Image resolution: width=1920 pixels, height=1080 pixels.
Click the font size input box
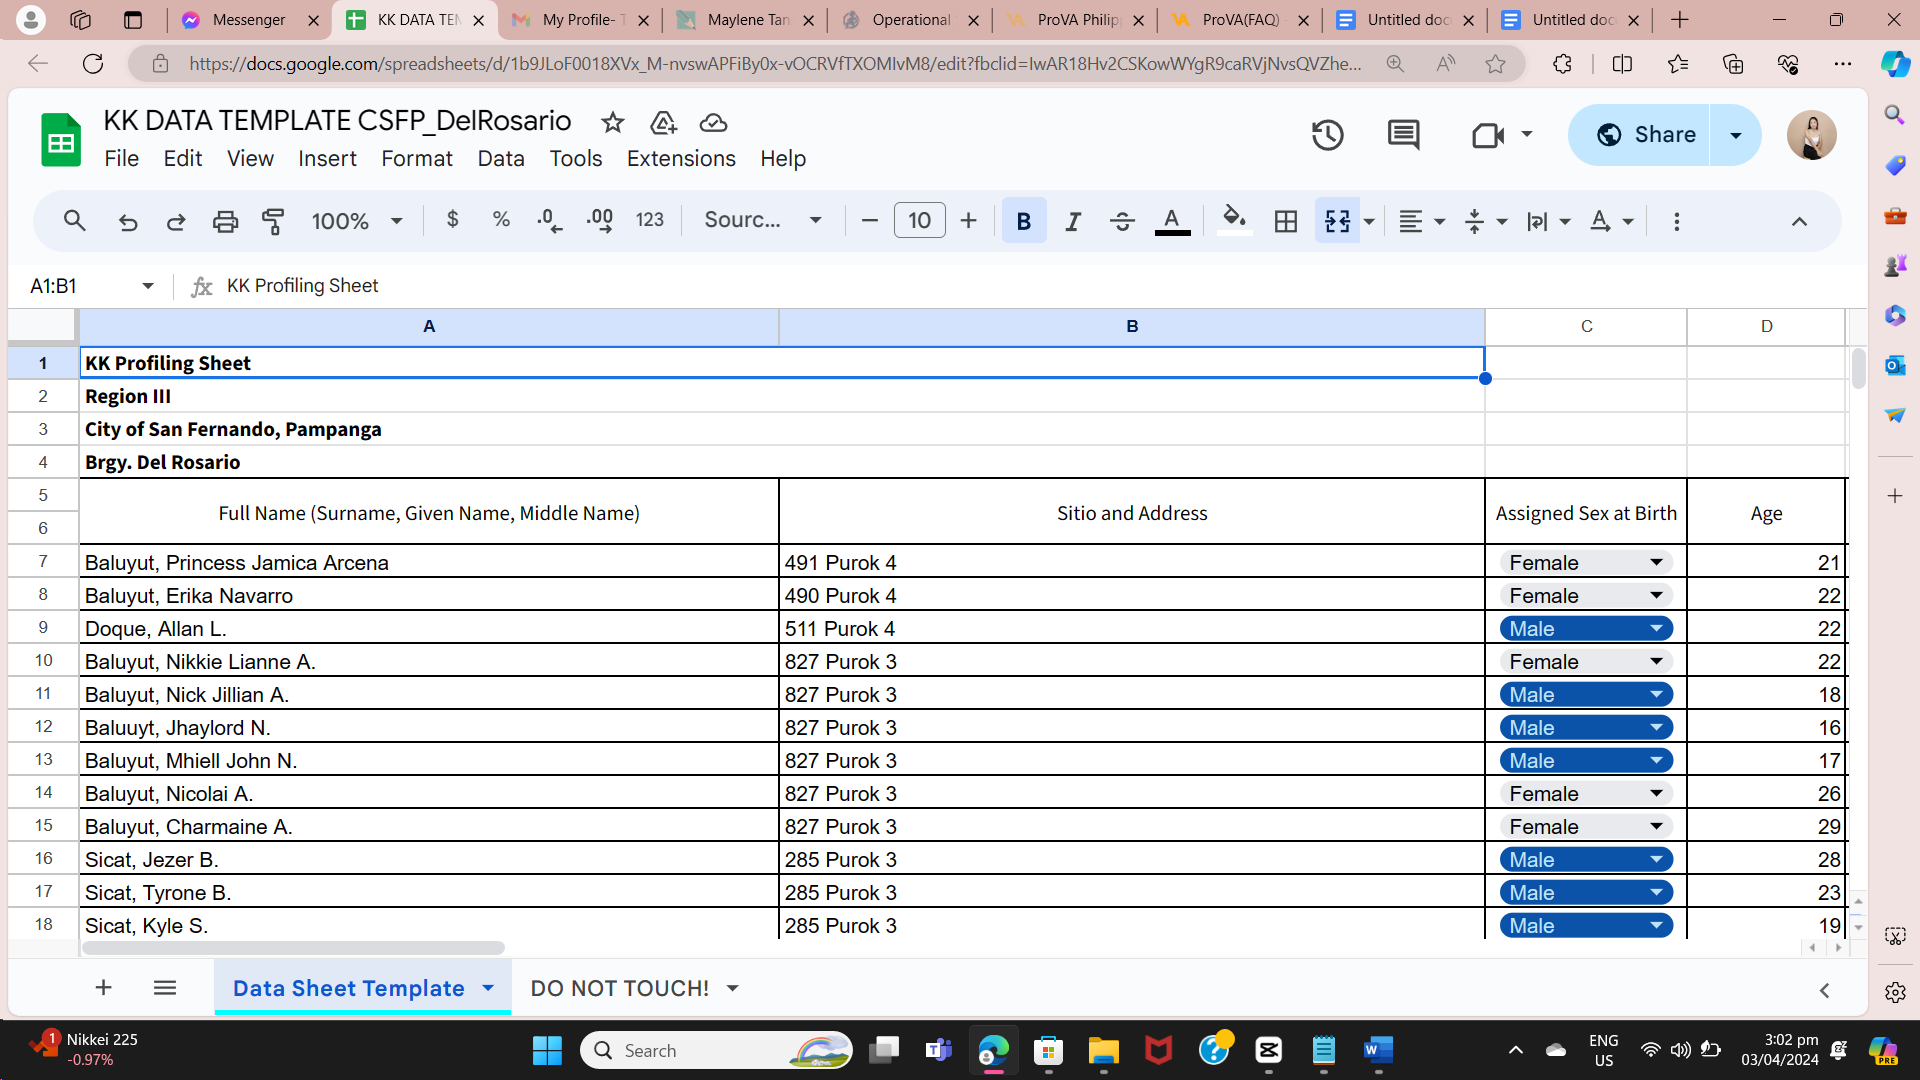[919, 221]
